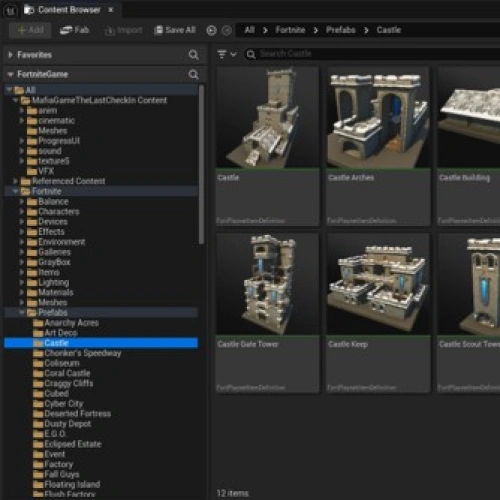The width and height of the screenshot is (500, 500).
Task: Open the Fab marketplace button
Action: [74, 30]
